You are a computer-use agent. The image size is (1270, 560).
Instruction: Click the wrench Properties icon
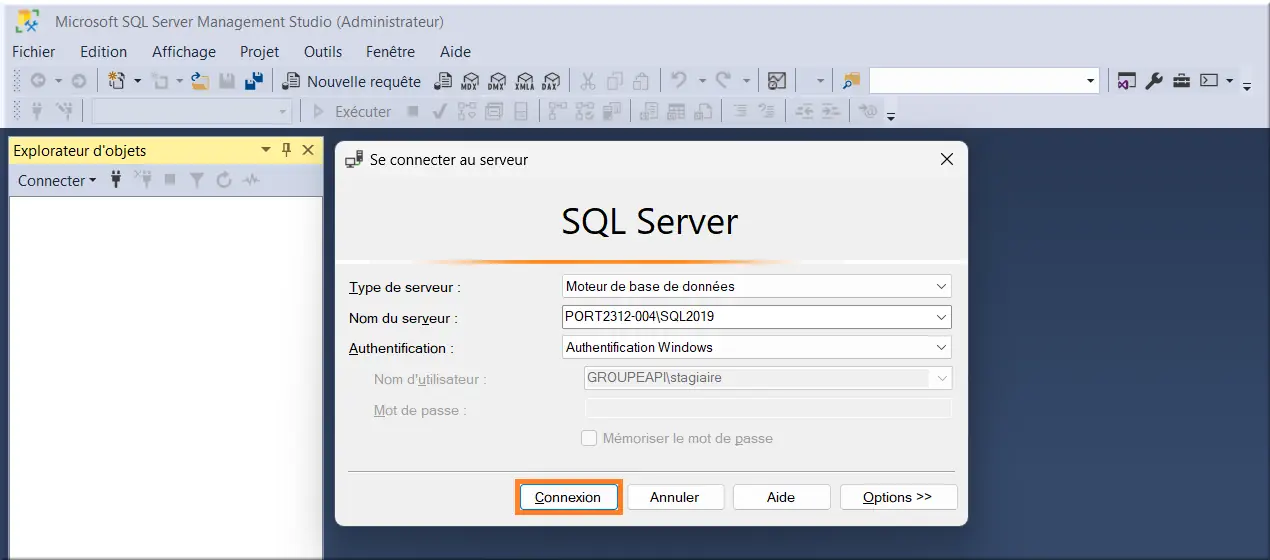click(x=1154, y=81)
